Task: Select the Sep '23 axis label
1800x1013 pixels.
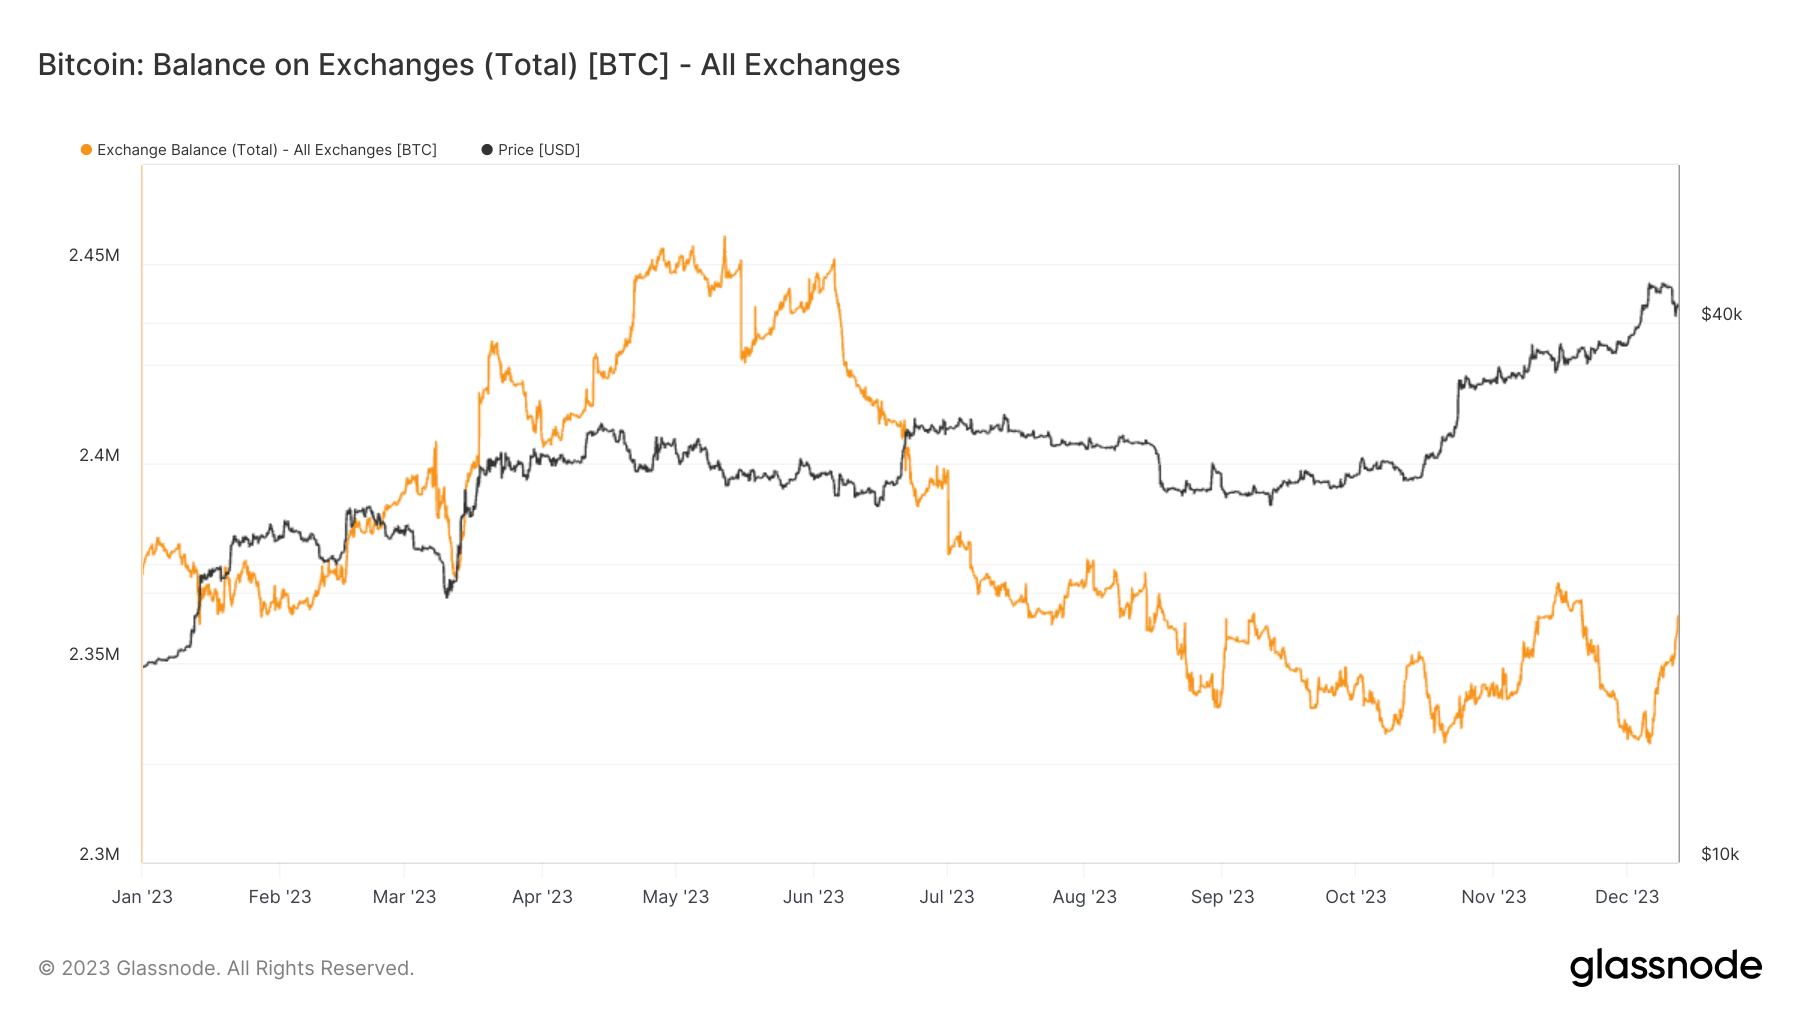Action: [x=1222, y=897]
